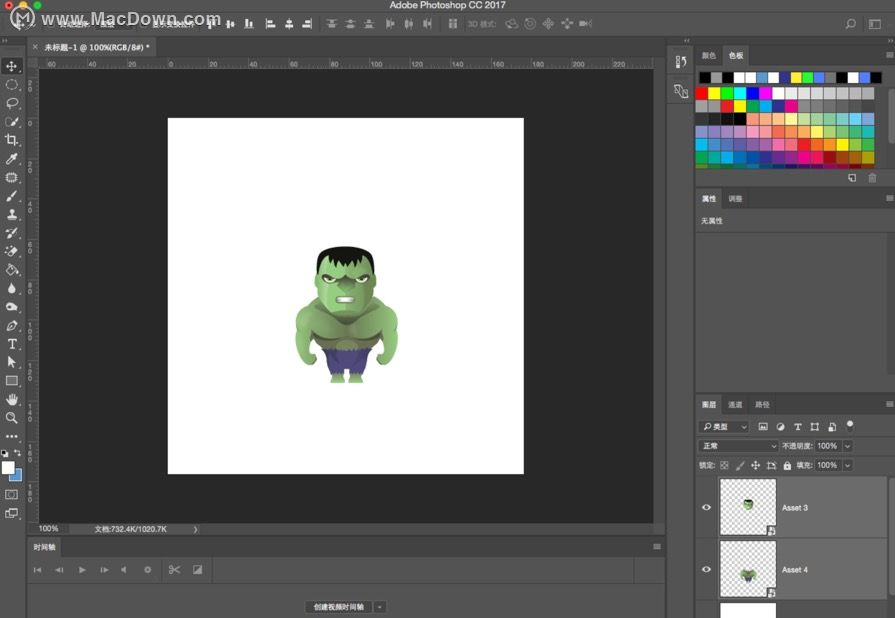Open the search magnifier at top right
895x618 pixels.
point(850,24)
